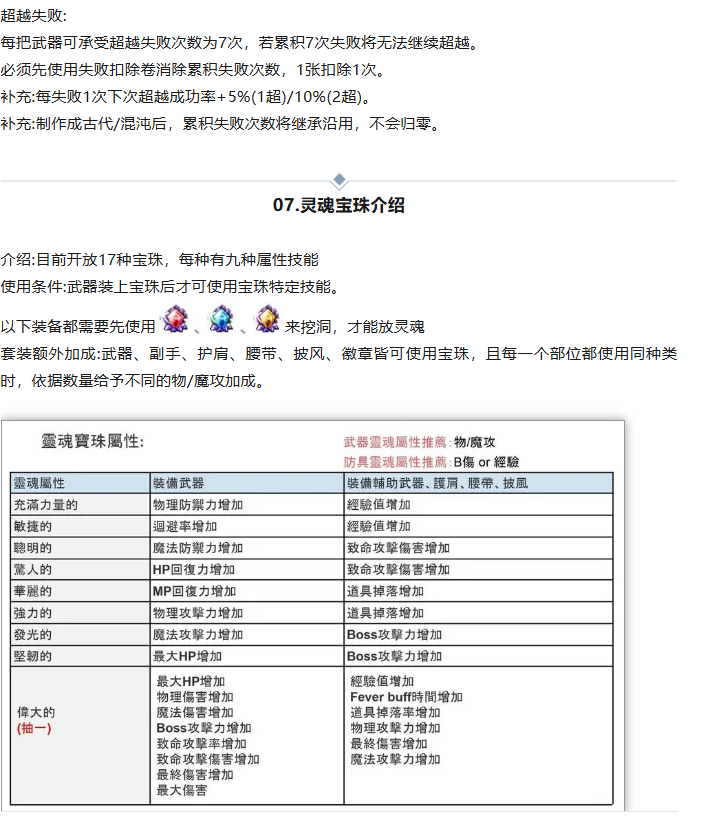Click the "最大傷害" entry
Image resolution: width=715 pixels, height=816 pixels.
[182, 790]
